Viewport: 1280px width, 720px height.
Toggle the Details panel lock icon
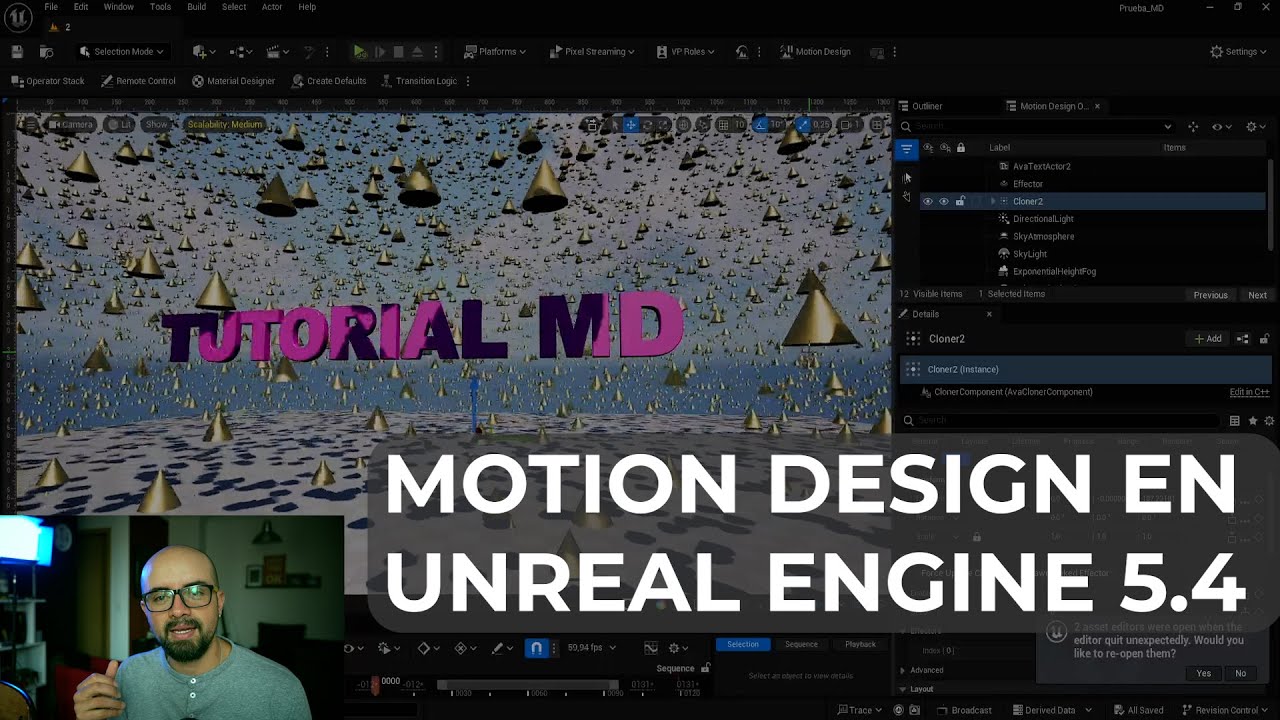(1264, 339)
